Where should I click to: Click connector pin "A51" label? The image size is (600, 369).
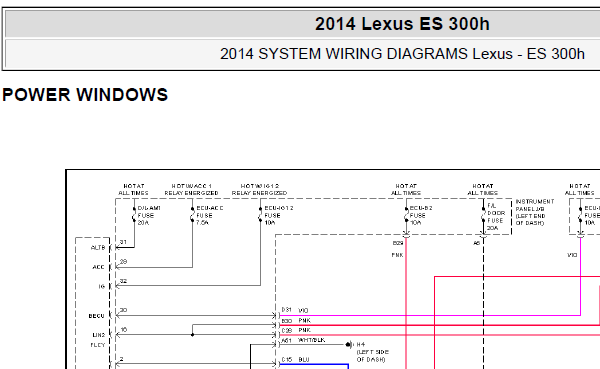(x=287, y=340)
